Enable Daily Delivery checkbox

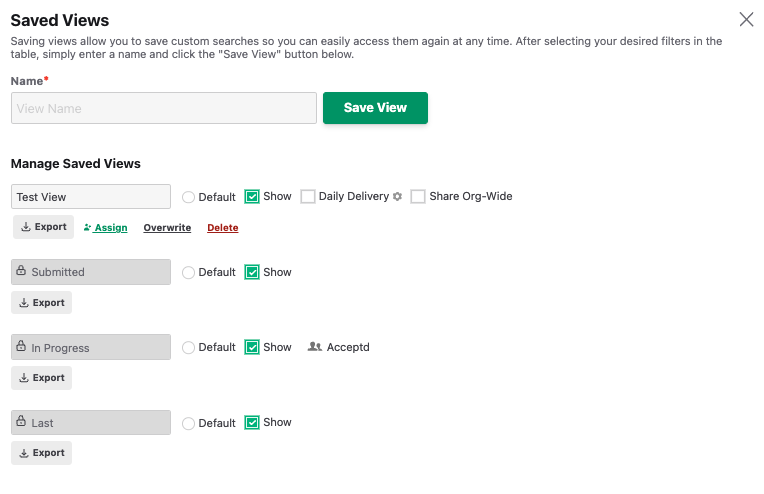click(x=308, y=197)
